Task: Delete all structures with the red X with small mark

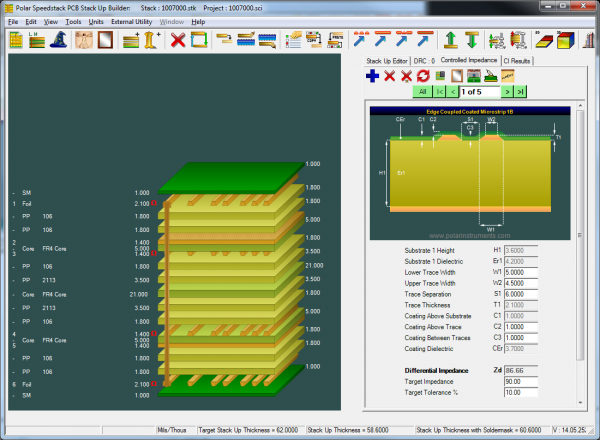Action: (406, 76)
